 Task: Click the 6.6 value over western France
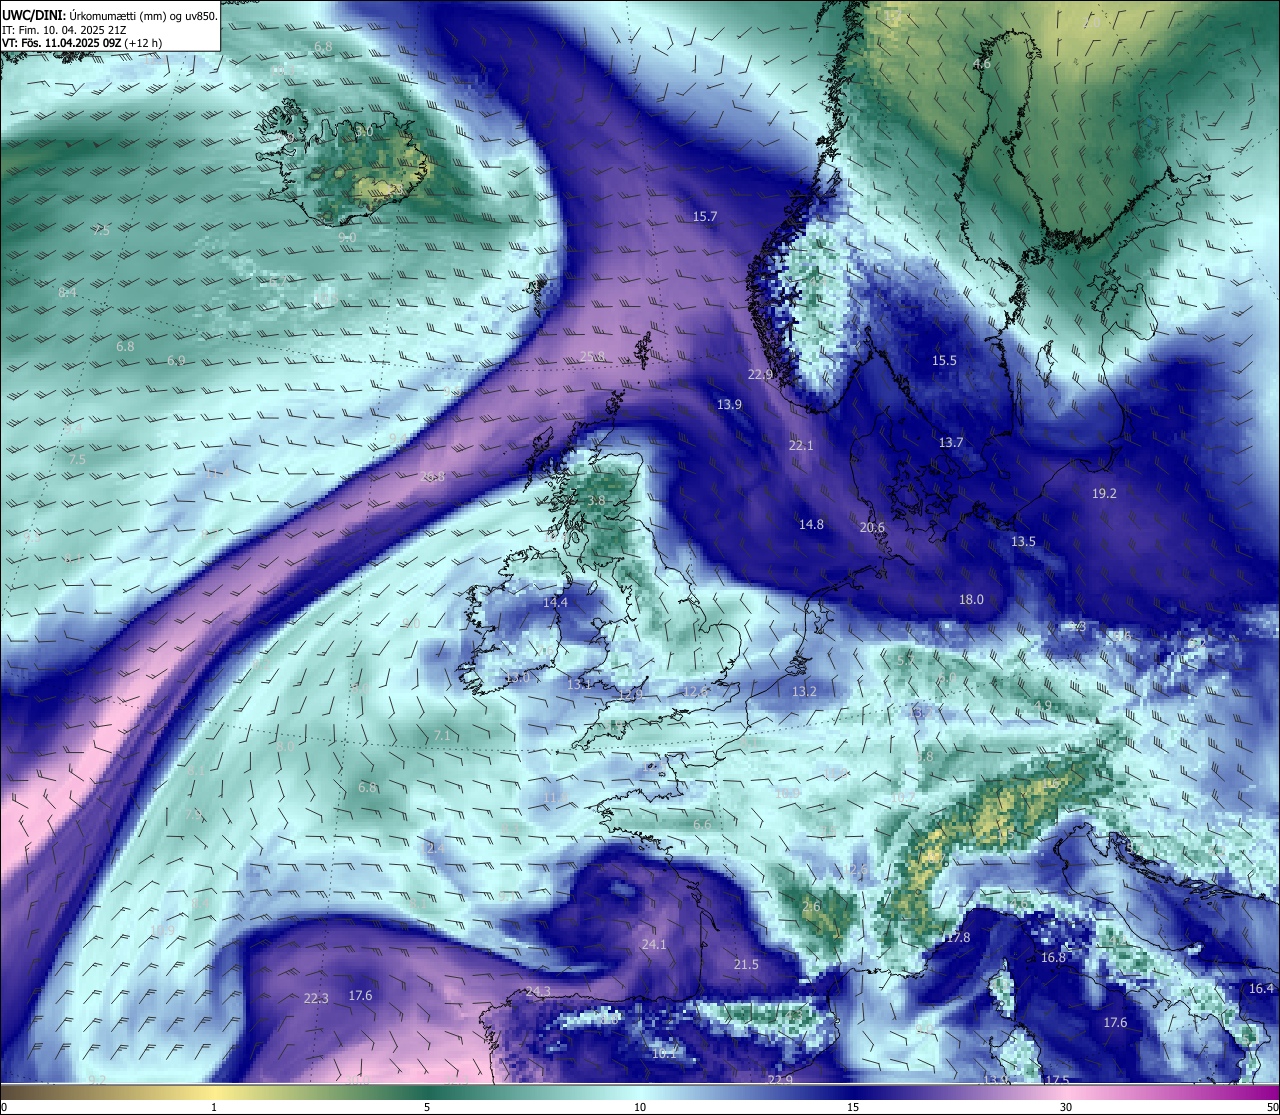(x=702, y=824)
